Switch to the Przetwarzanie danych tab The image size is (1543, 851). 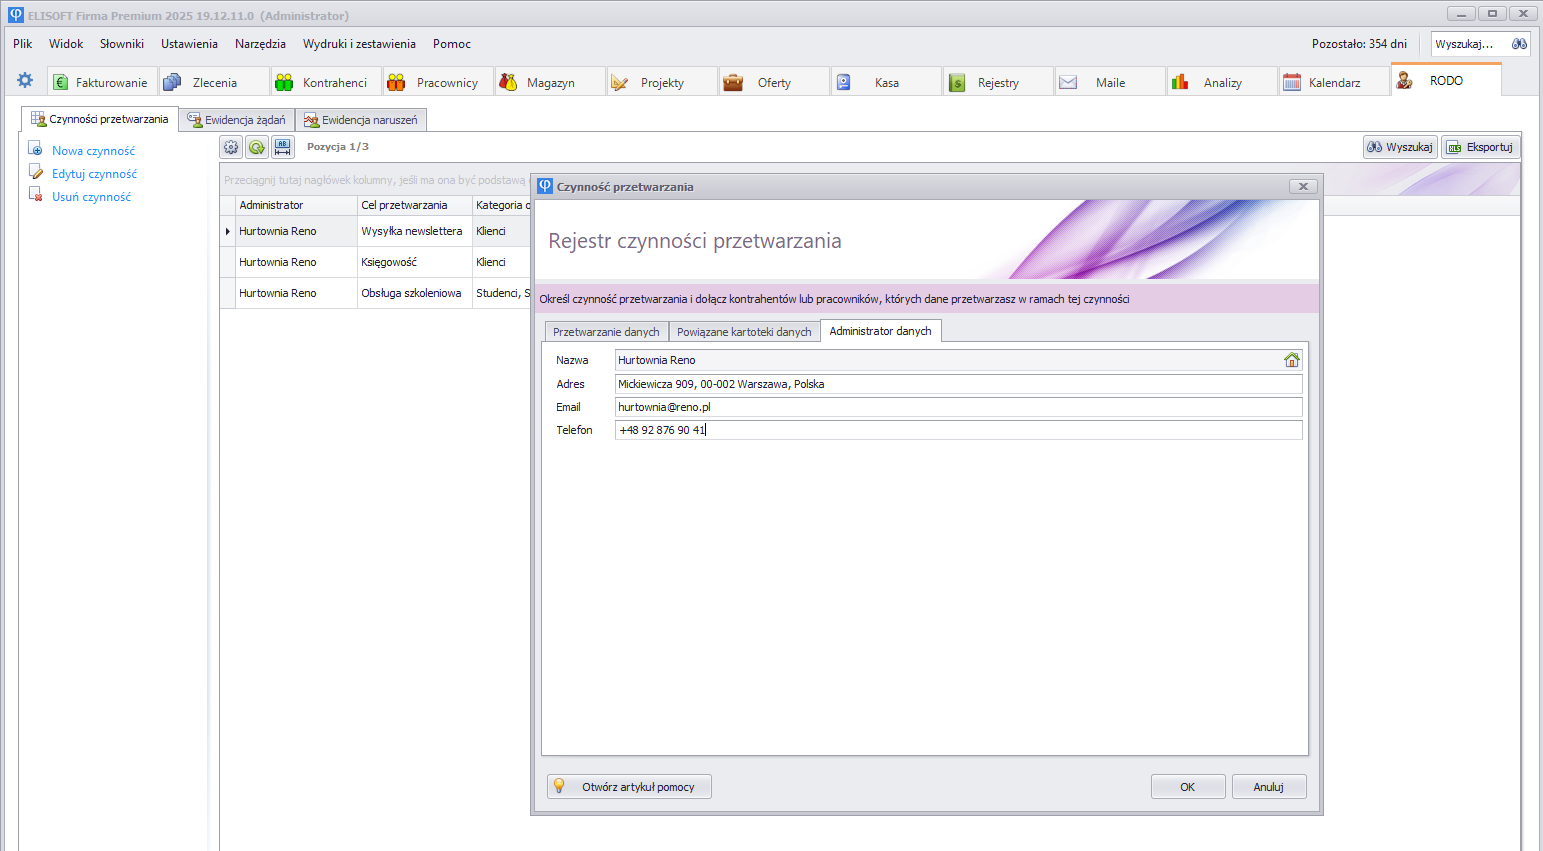(606, 332)
